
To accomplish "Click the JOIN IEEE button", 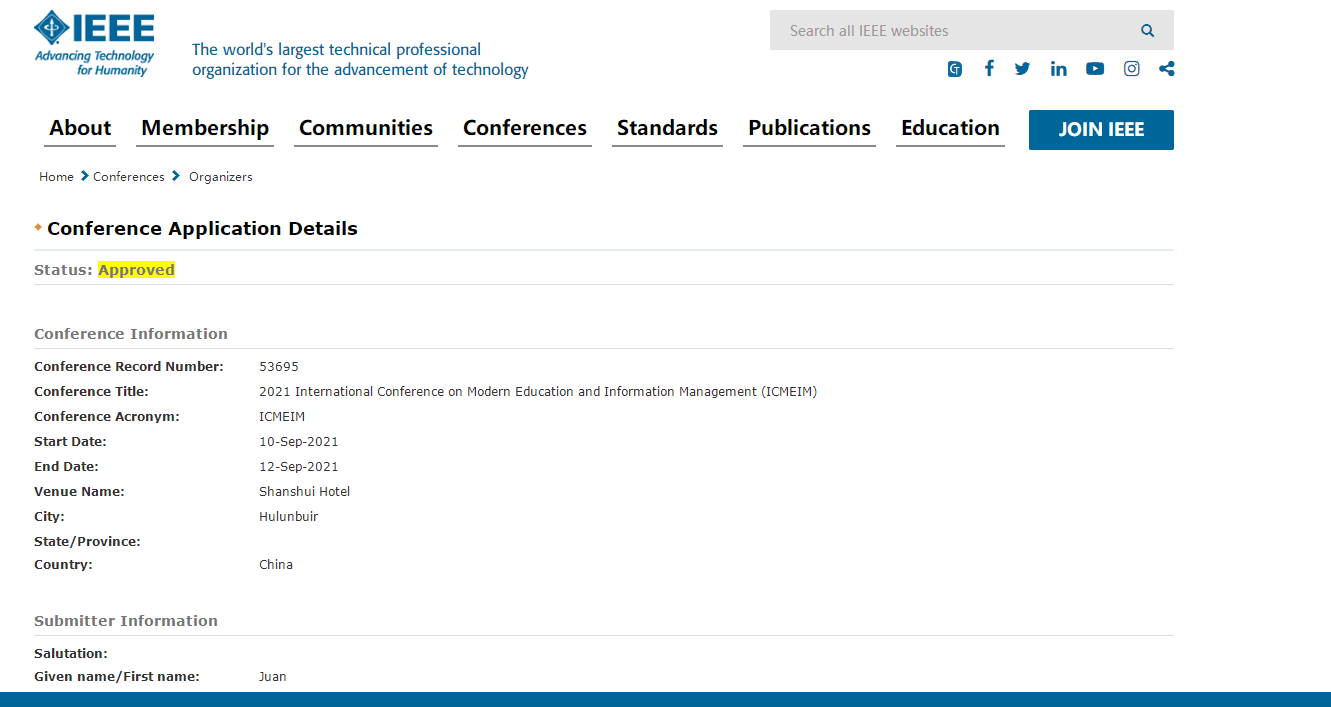I will coord(1101,130).
